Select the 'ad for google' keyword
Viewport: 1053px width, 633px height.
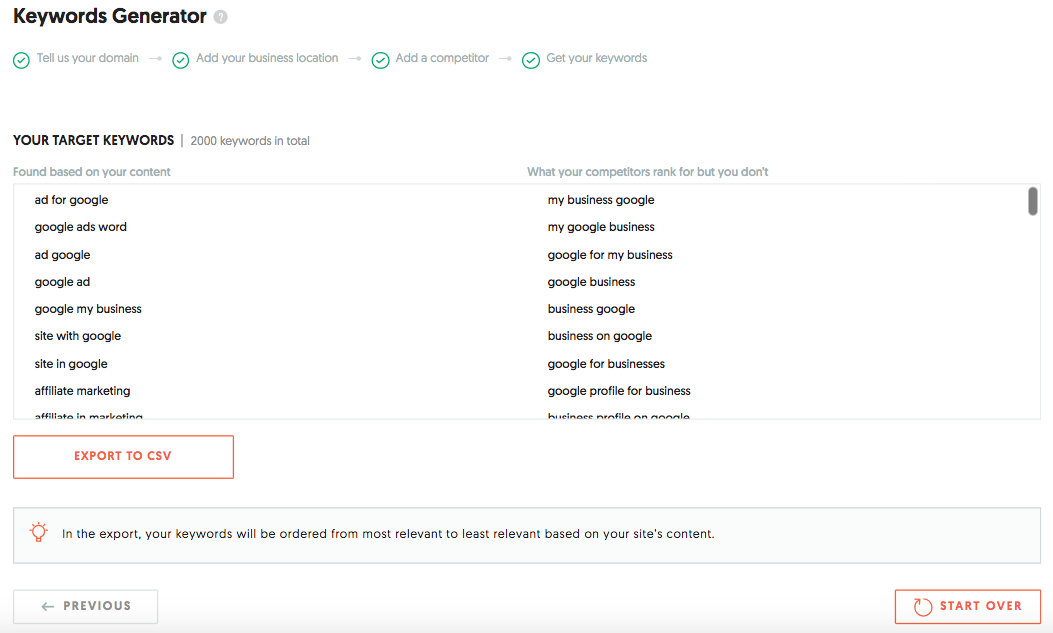(x=71, y=200)
